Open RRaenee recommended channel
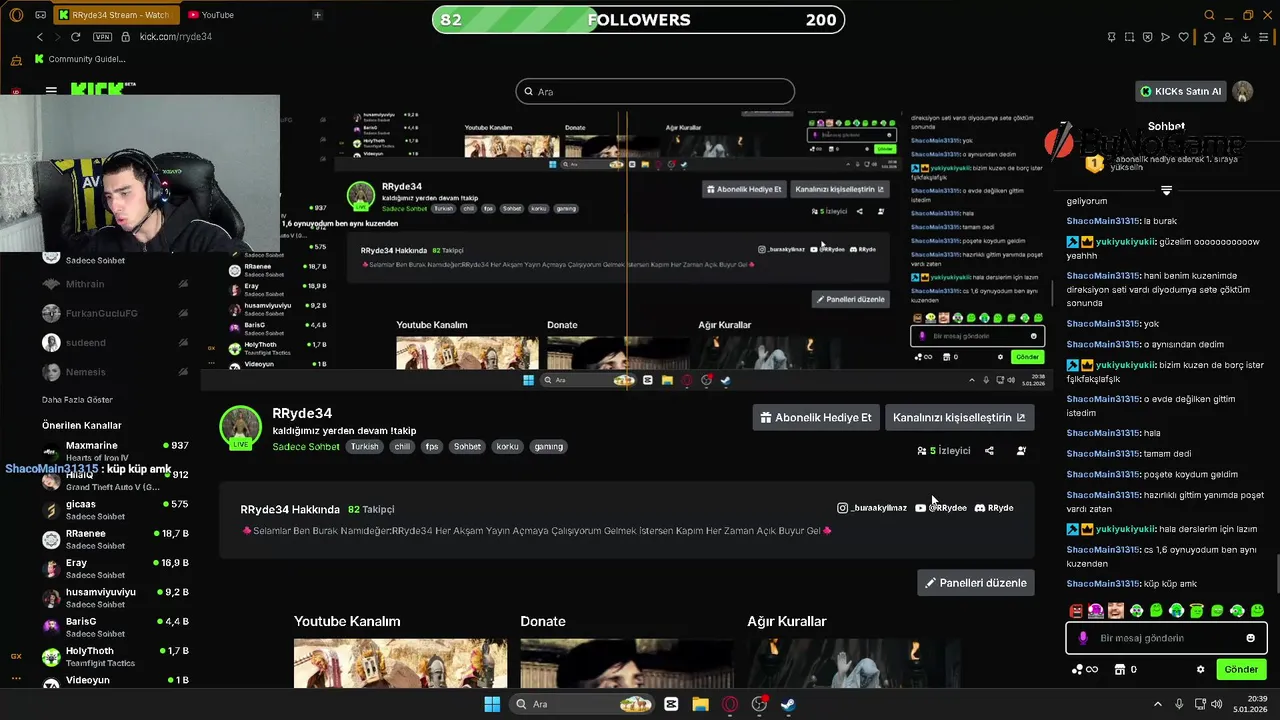This screenshot has height=720, width=1280. (115, 539)
